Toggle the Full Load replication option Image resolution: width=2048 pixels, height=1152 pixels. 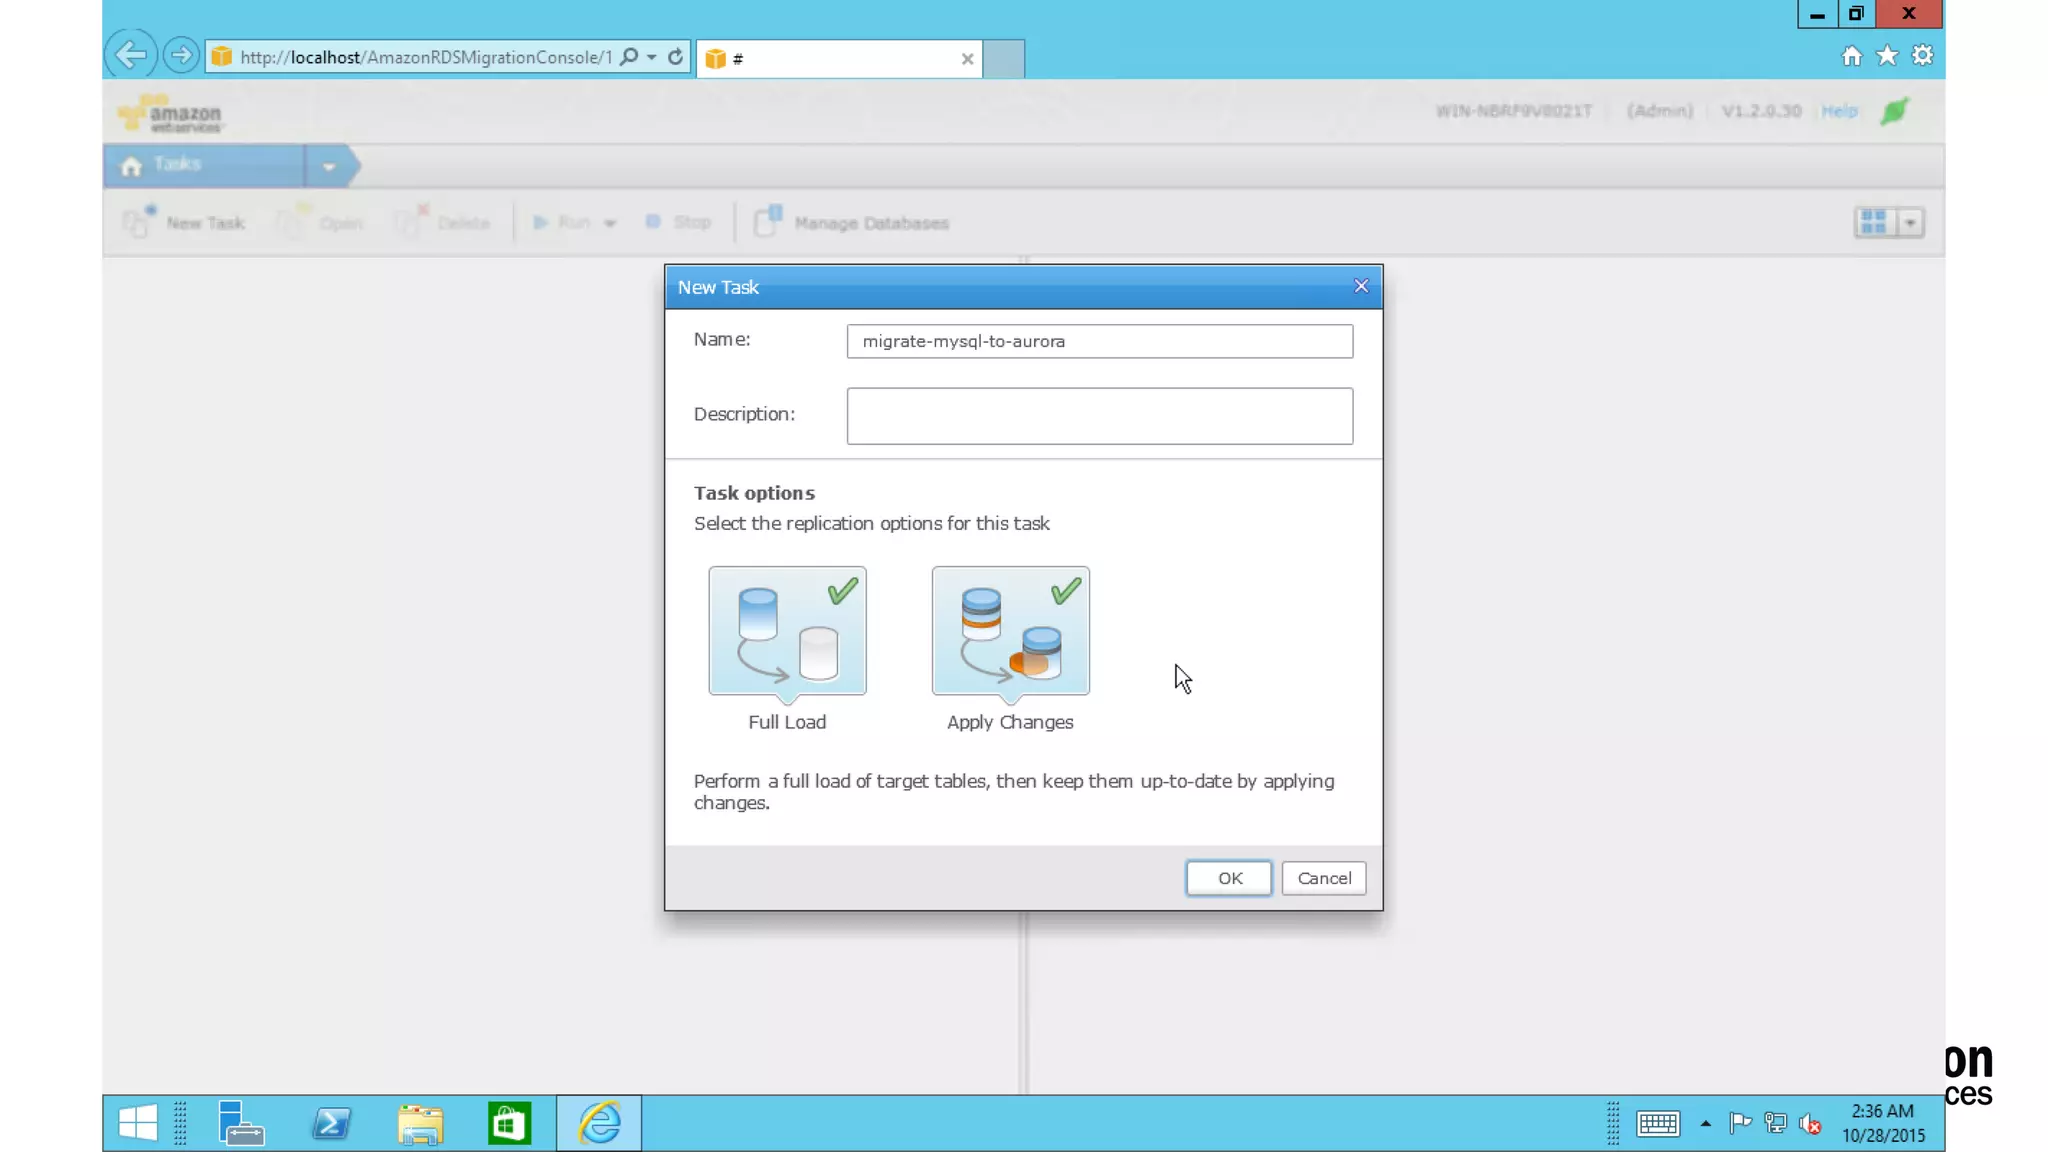787,631
